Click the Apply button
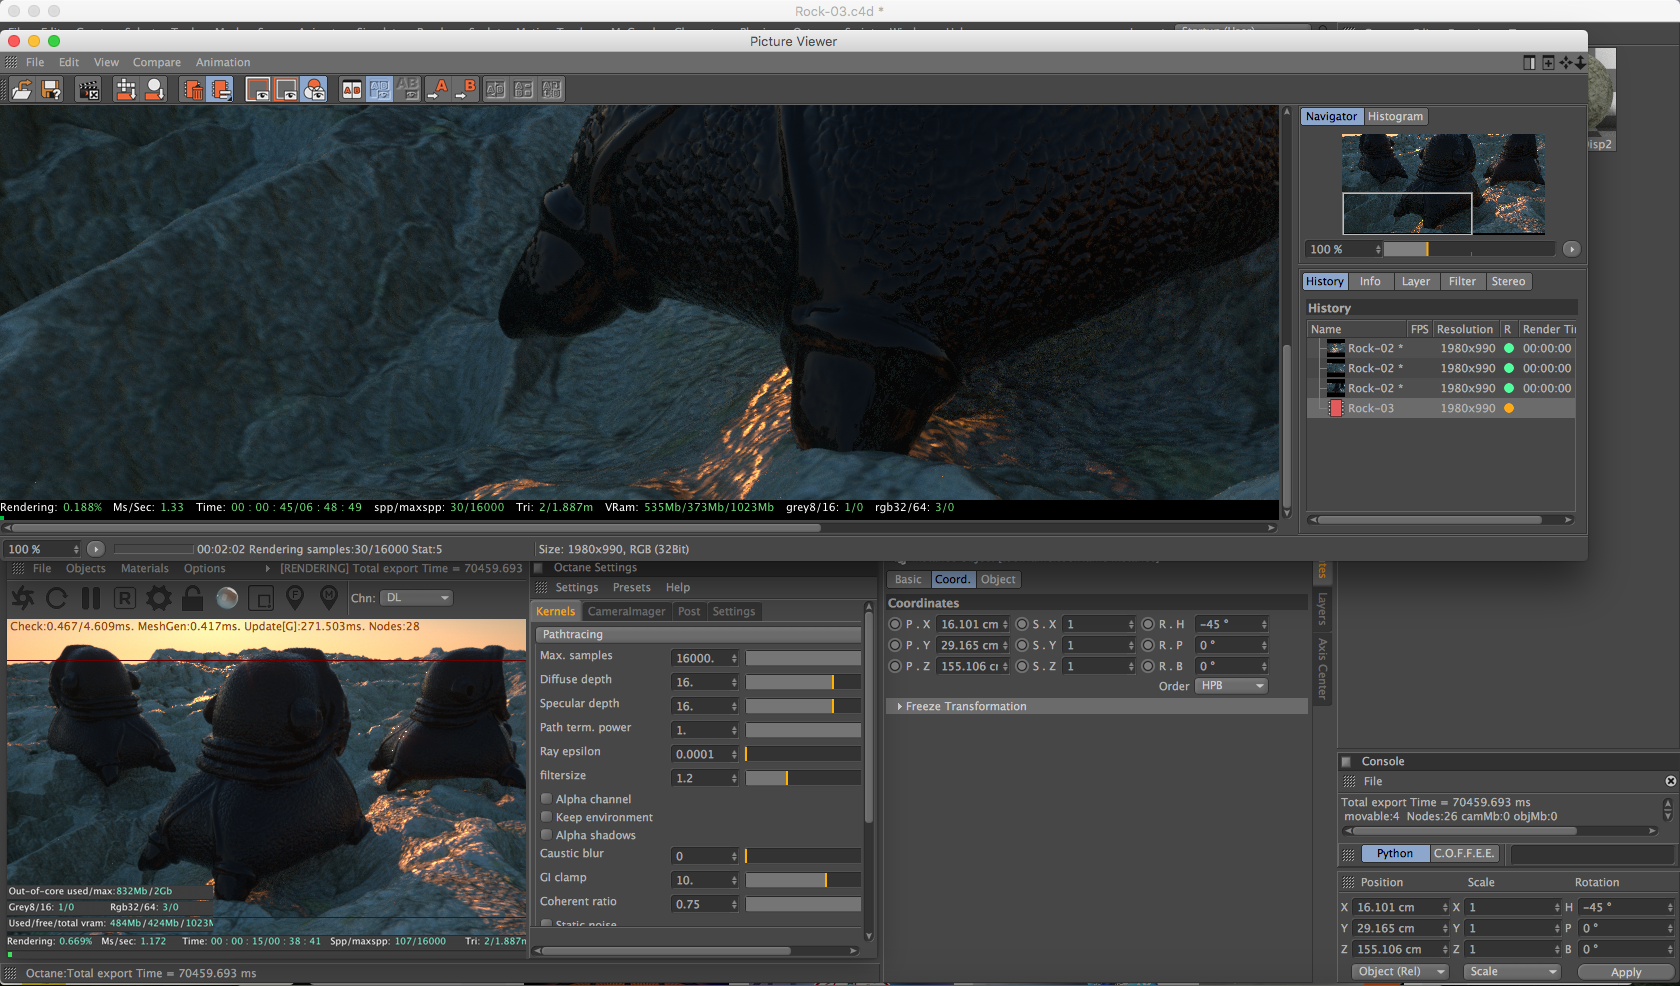 click(1626, 972)
